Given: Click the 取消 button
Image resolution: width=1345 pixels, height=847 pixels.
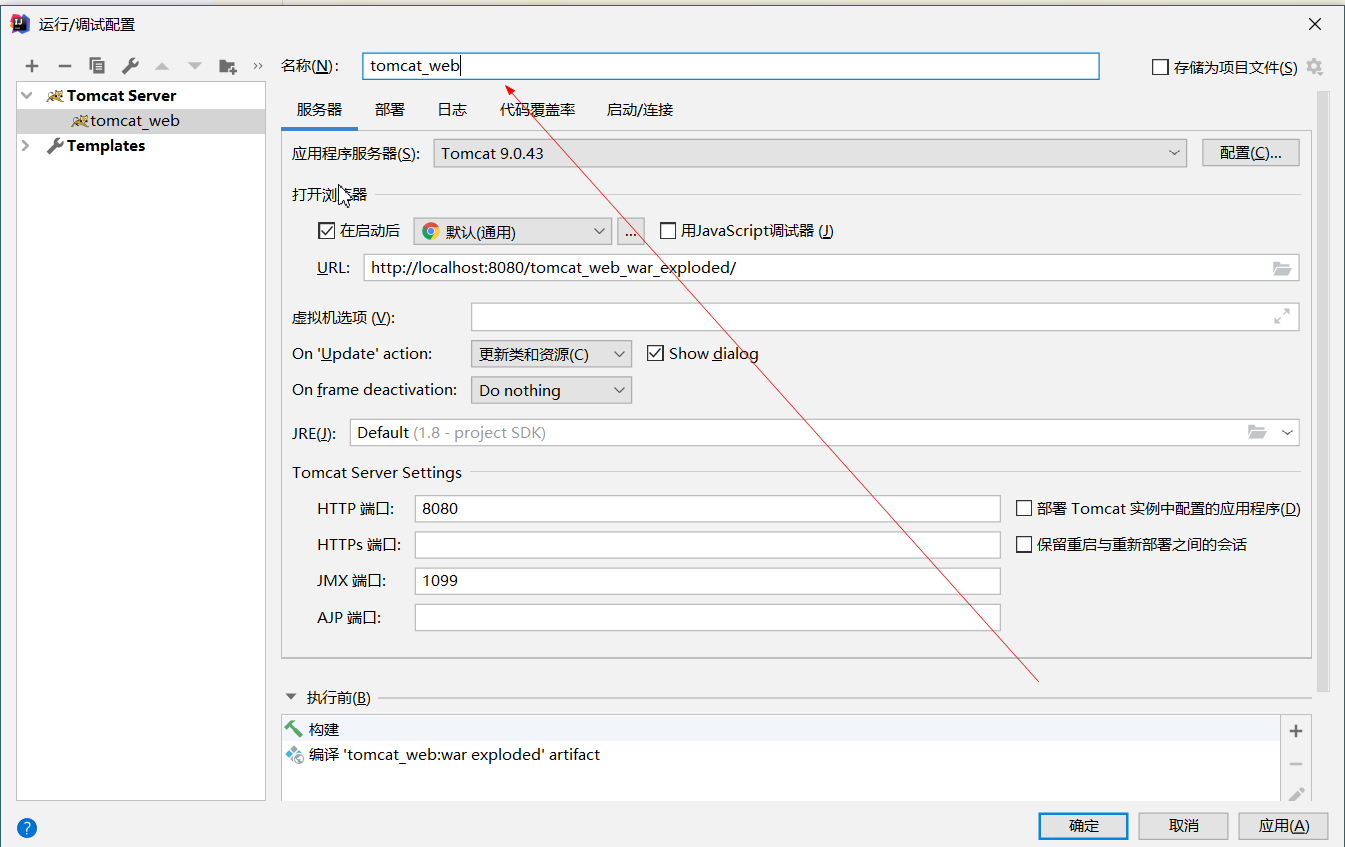Looking at the screenshot, I should pyautogui.click(x=1184, y=826).
